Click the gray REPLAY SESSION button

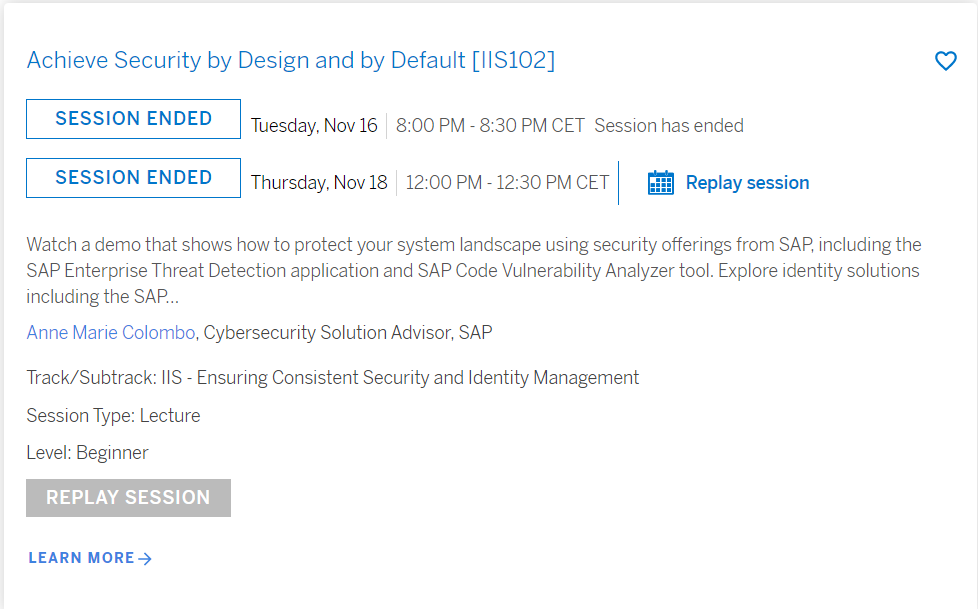point(128,498)
